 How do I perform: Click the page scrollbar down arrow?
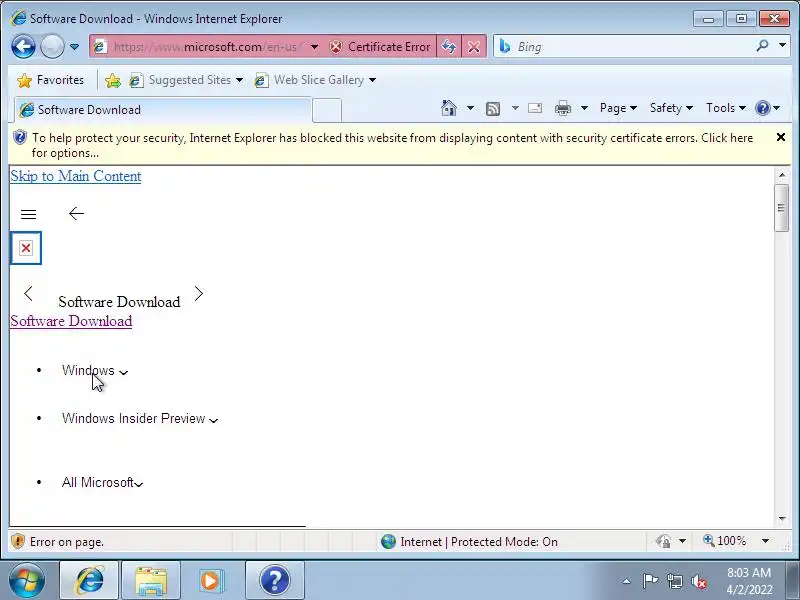coord(782,519)
